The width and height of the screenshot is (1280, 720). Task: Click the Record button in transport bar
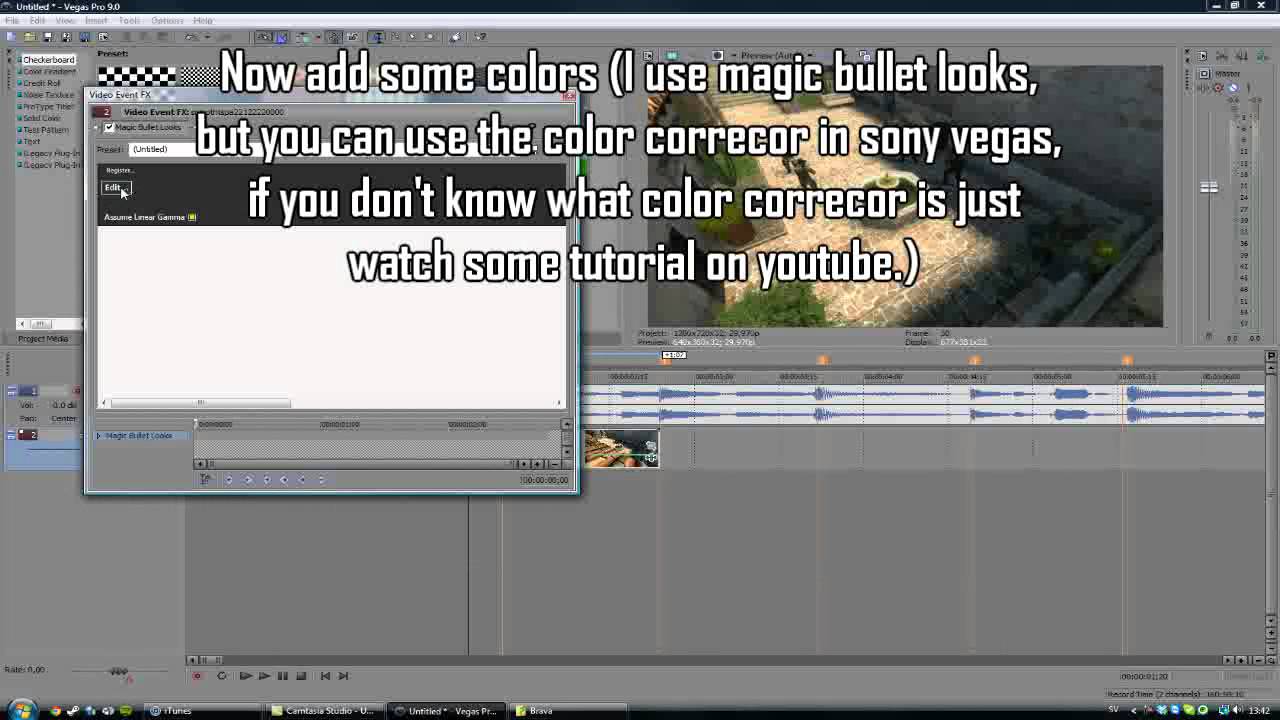197,676
